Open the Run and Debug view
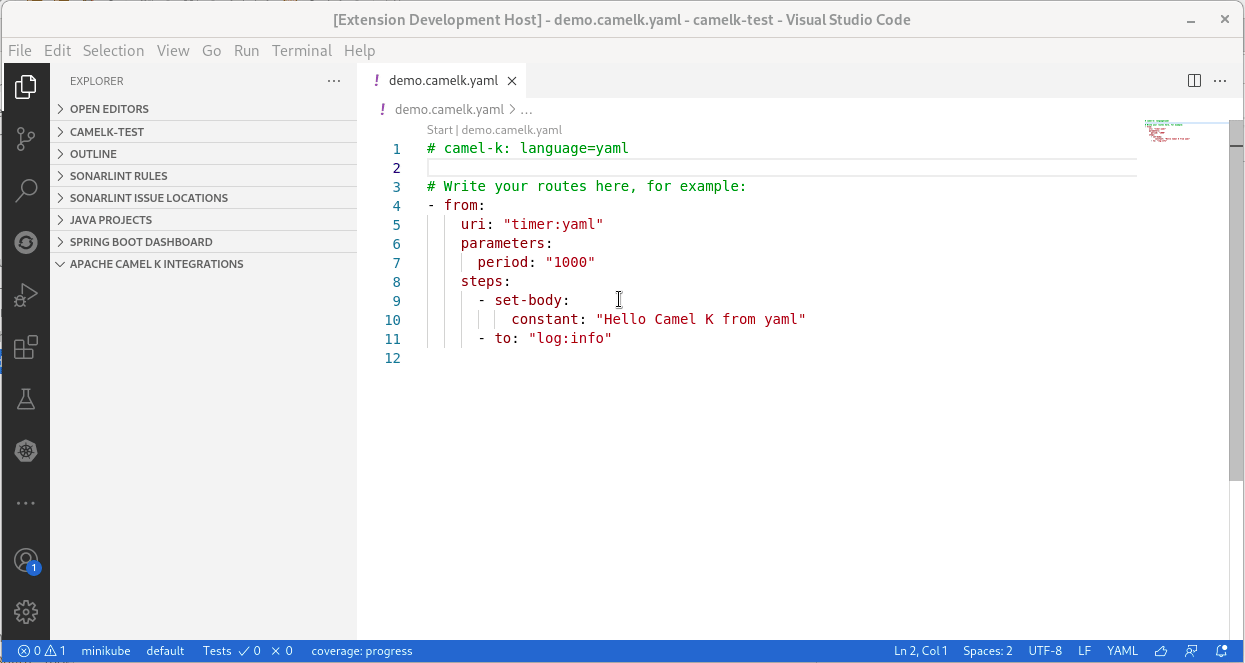 click(25, 294)
